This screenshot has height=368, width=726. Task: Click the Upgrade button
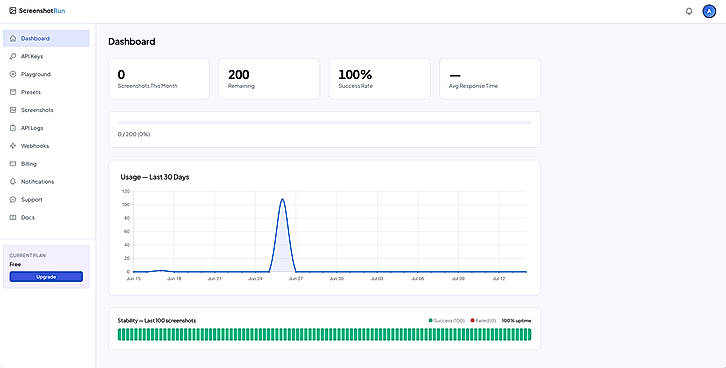click(46, 277)
